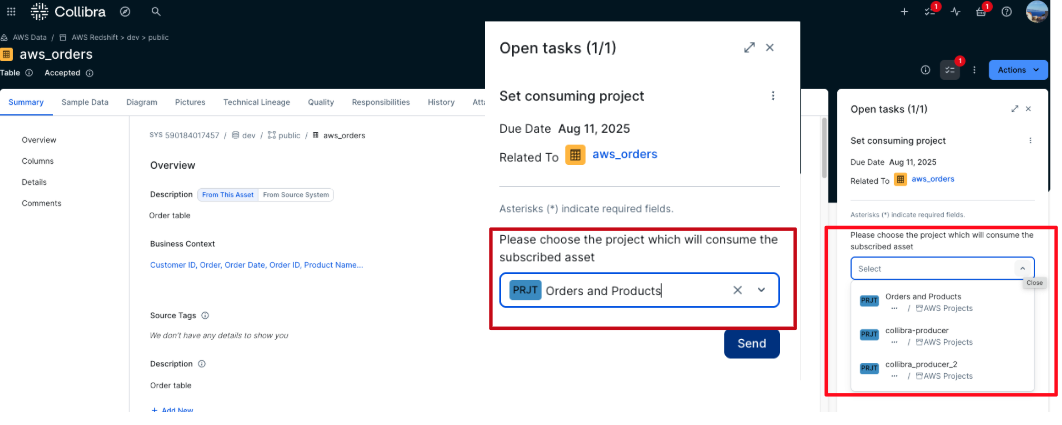This screenshot has height=425, width=1062.
Task: Open kebab menu in large task popup
Action: click(x=773, y=96)
